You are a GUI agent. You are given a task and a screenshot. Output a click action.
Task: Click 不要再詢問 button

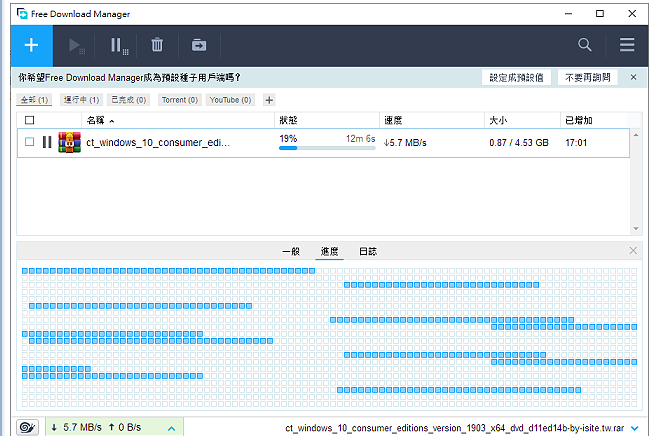point(588,78)
